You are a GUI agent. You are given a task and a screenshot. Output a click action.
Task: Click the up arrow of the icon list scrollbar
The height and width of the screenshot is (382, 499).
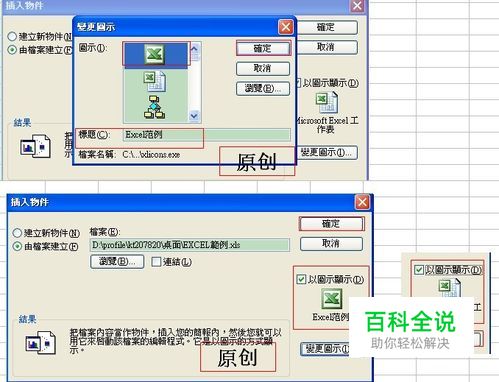click(x=195, y=49)
